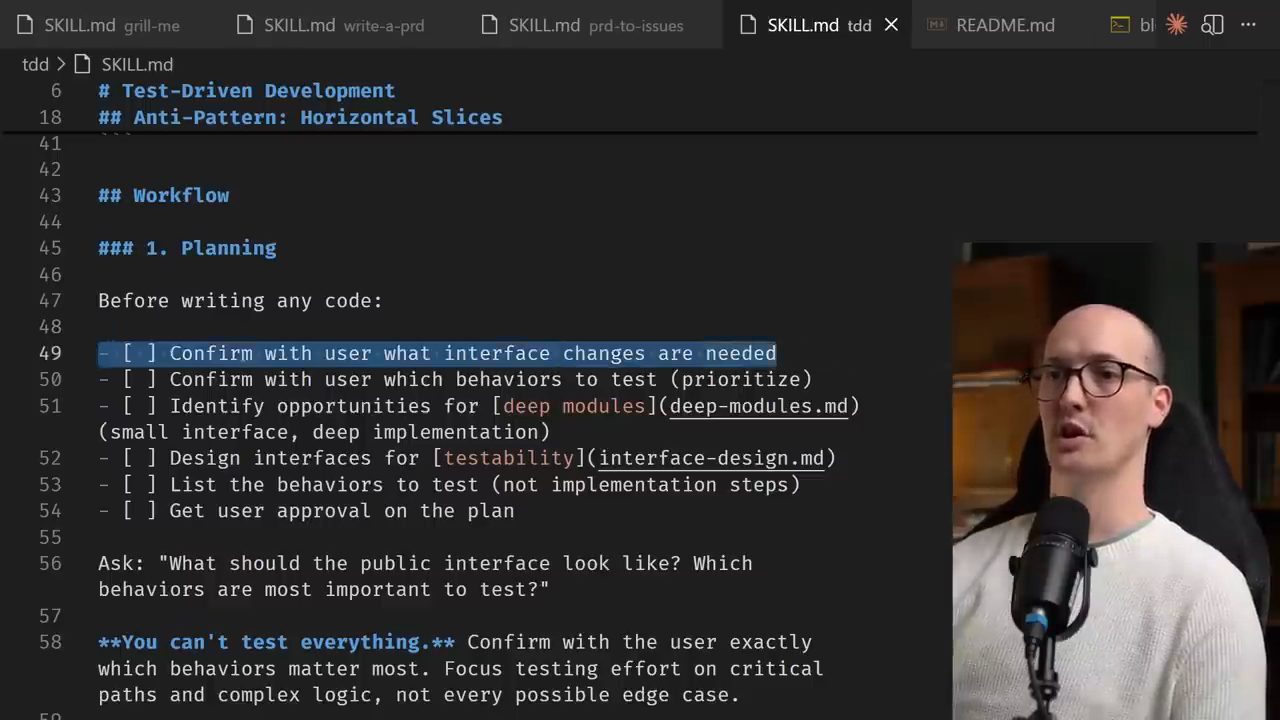Click the ## Workflow heading
Image resolution: width=1280 pixels, height=720 pixels.
coord(164,195)
